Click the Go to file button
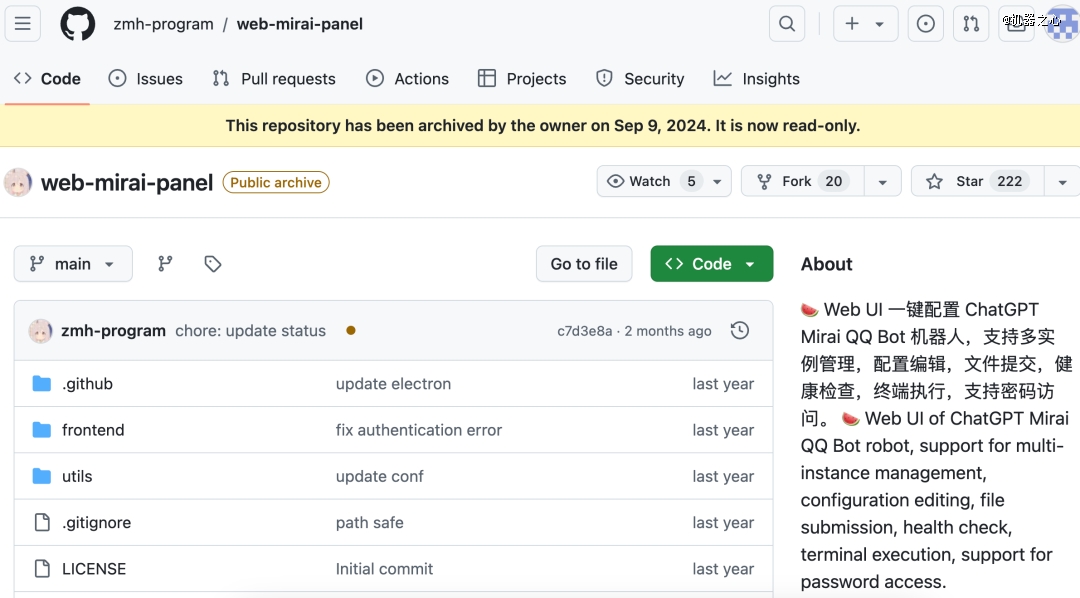The image size is (1080, 598). 584,264
